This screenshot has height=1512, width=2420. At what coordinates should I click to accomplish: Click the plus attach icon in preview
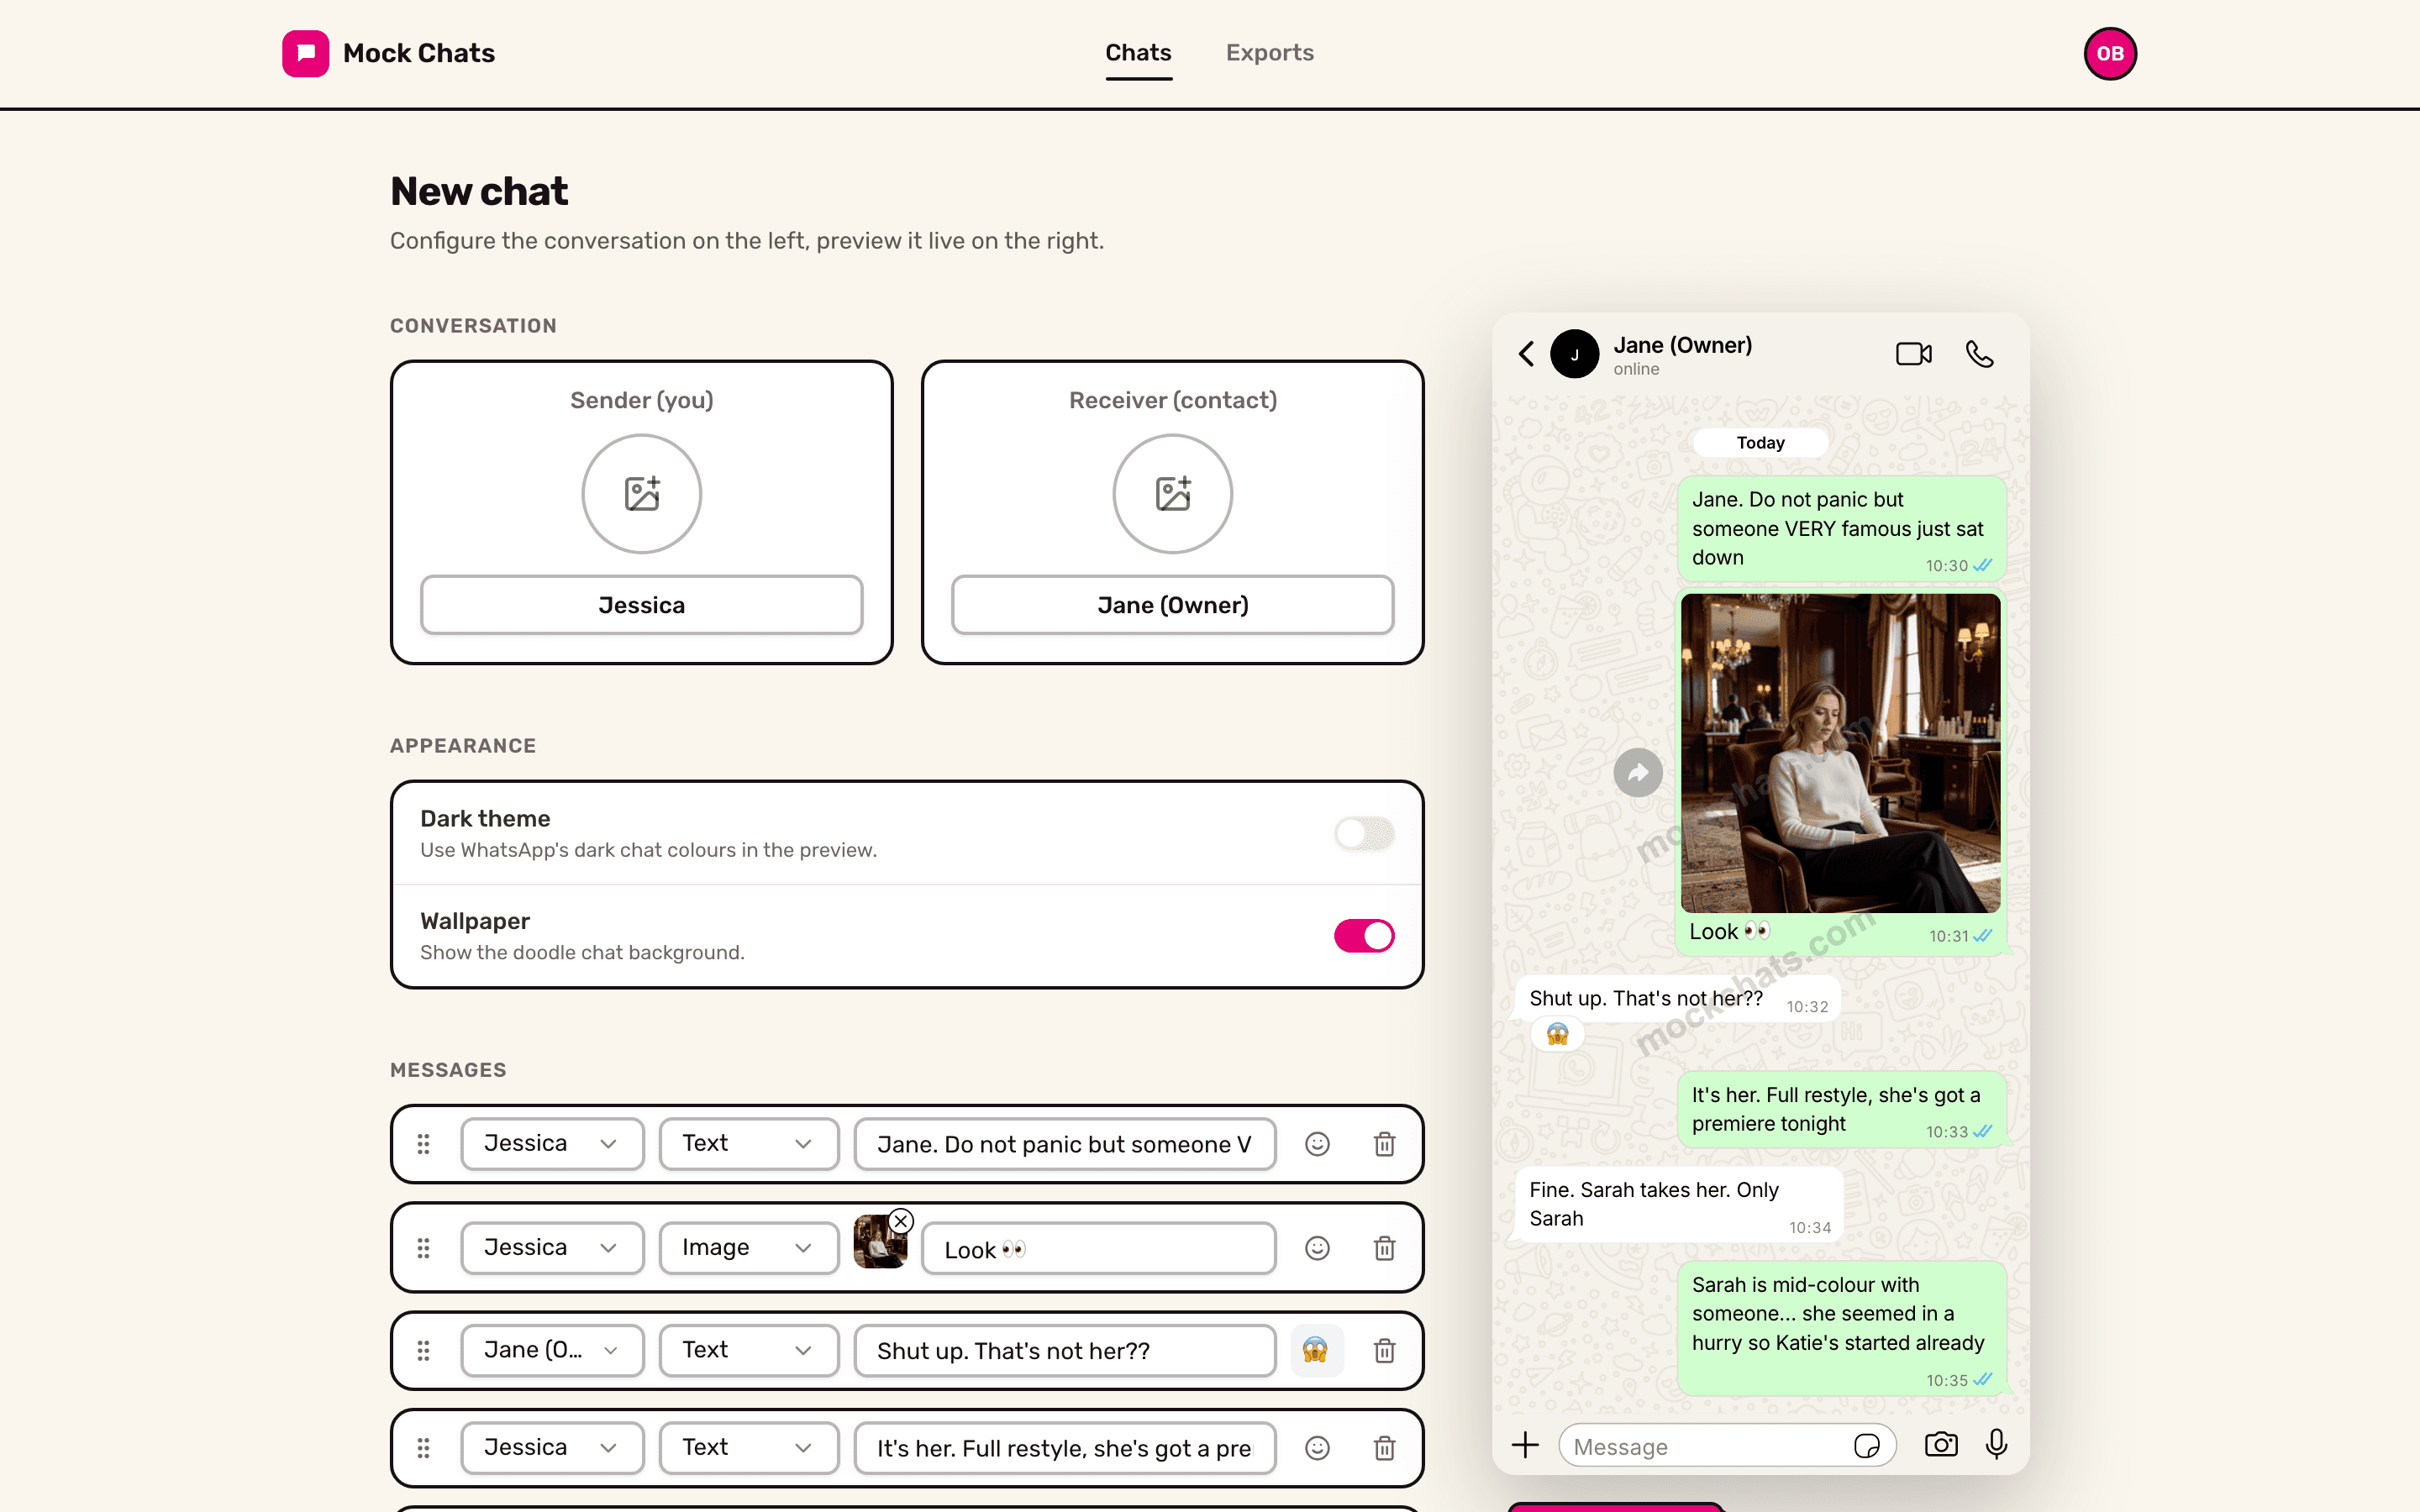pos(1525,1445)
